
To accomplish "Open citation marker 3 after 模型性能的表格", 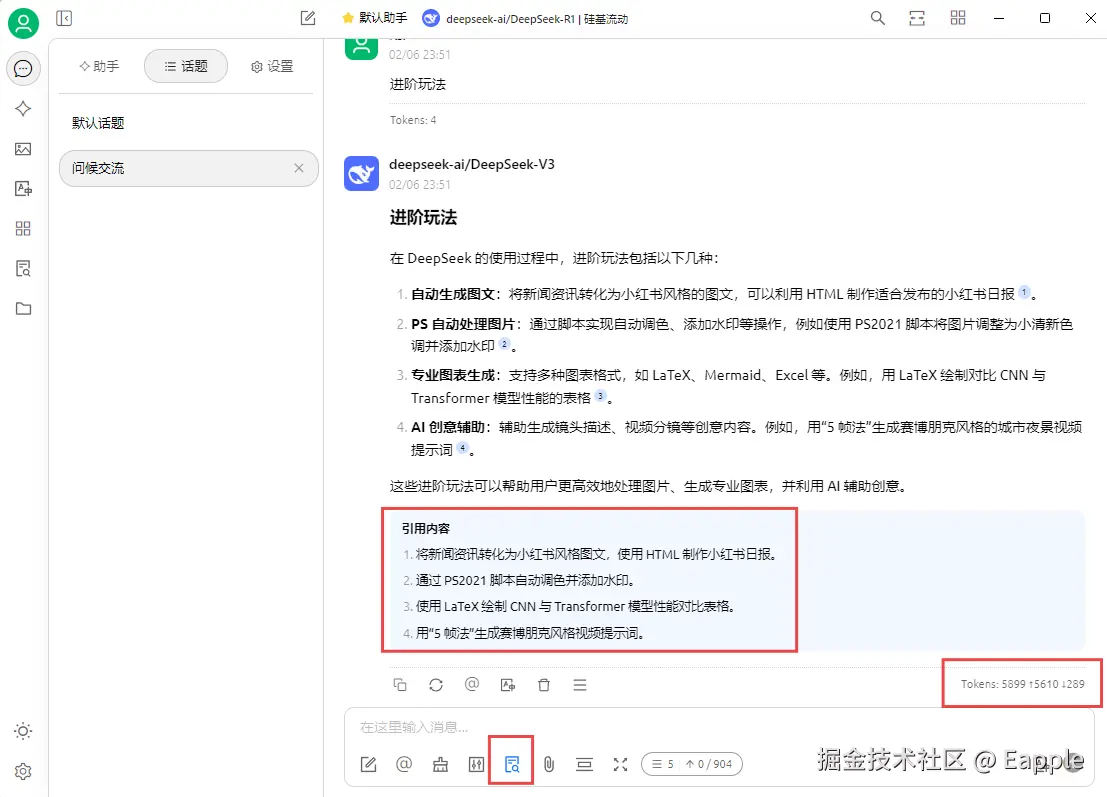I will point(600,396).
